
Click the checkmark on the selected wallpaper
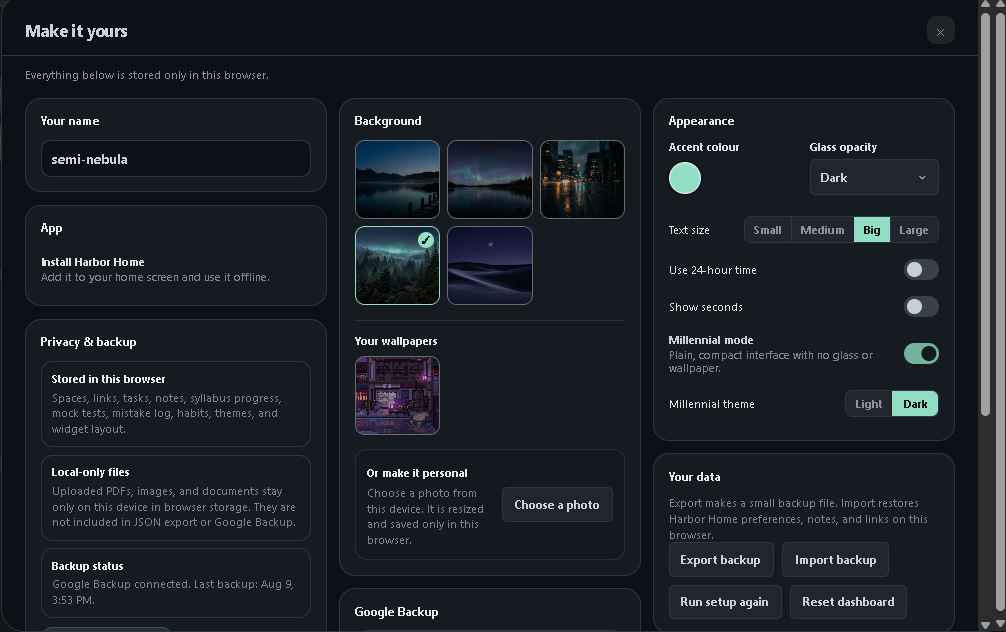click(x=425, y=240)
